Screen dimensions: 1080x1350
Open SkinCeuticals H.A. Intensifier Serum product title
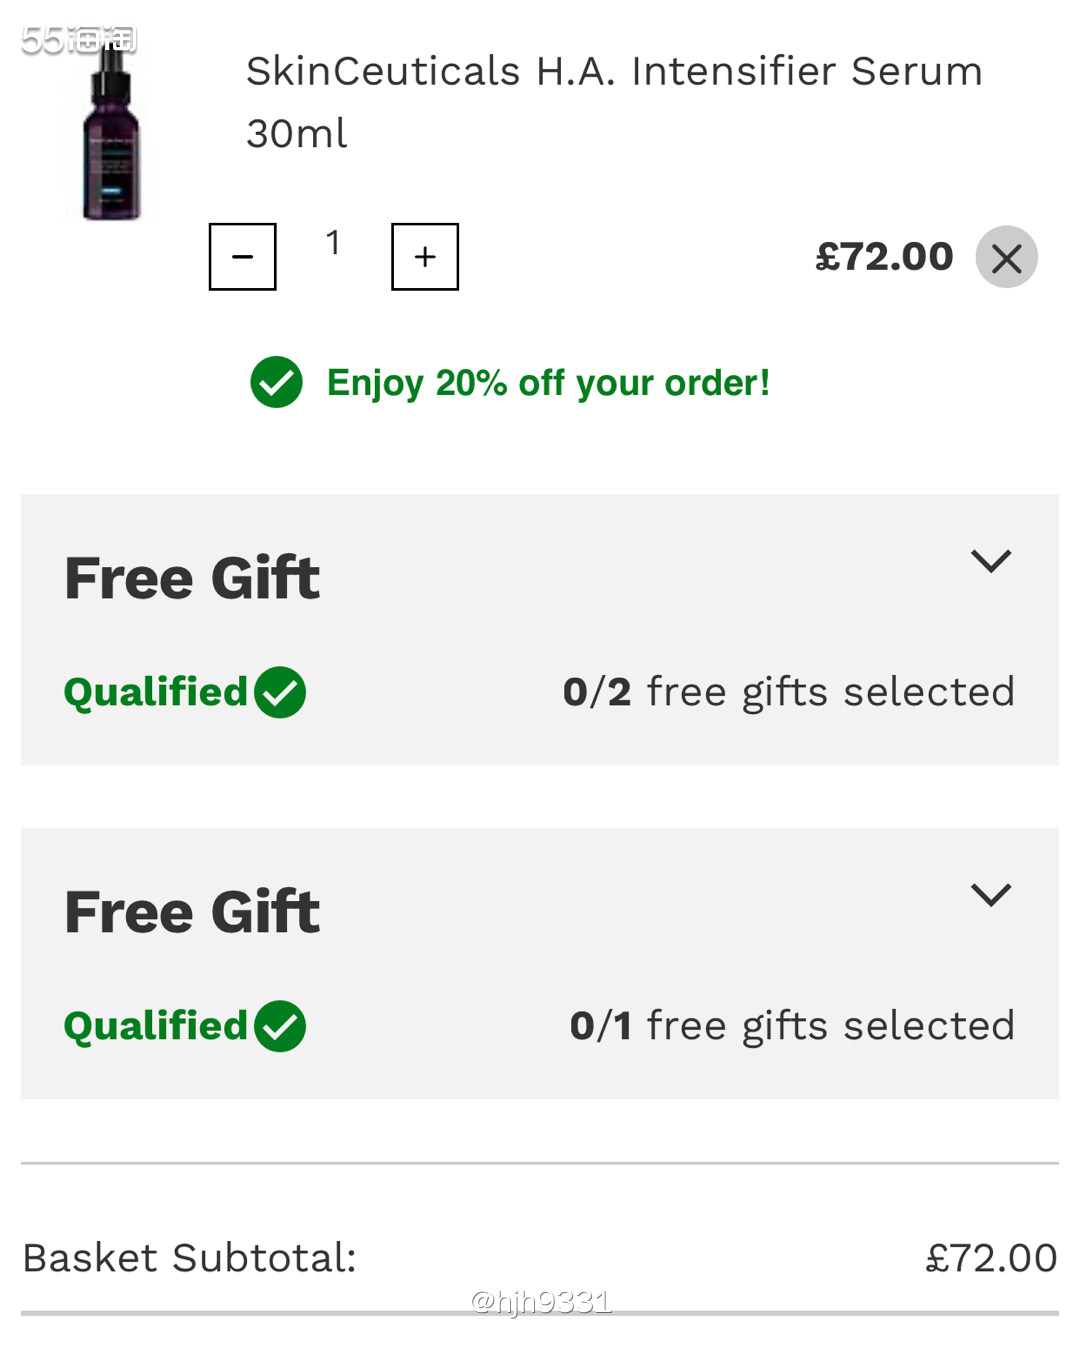(613, 101)
